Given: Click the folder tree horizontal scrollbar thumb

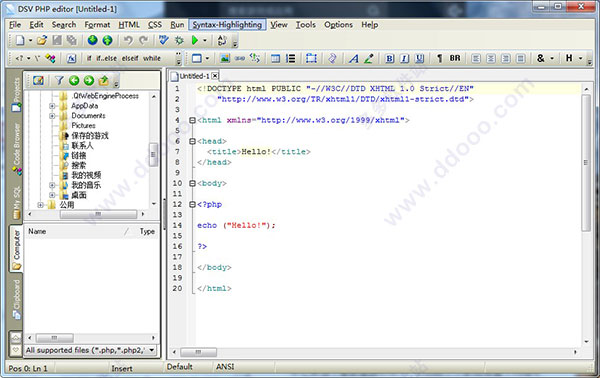Looking at the screenshot, I should point(98,214).
